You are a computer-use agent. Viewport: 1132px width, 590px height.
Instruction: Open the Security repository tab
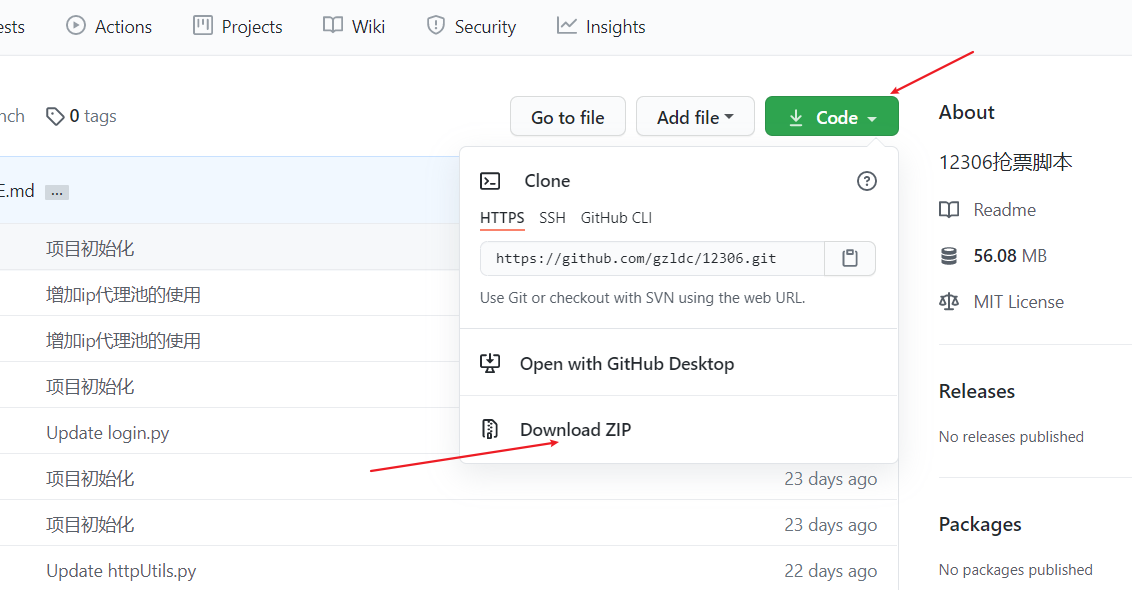tap(471, 27)
